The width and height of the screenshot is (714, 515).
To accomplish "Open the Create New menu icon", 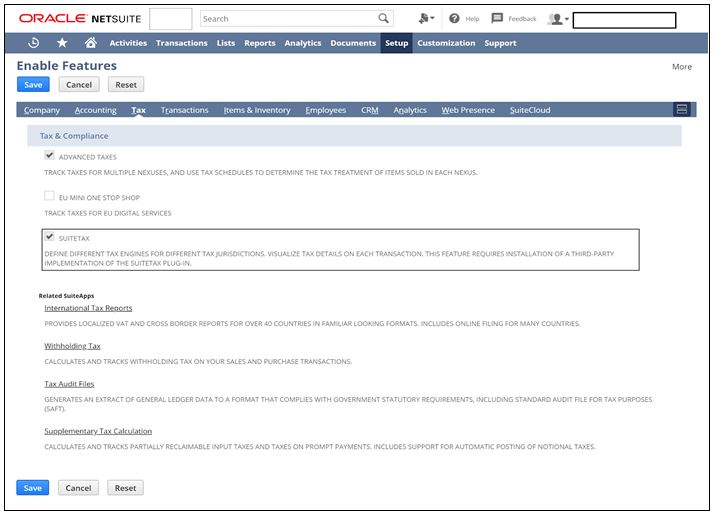I will click(x=426, y=18).
